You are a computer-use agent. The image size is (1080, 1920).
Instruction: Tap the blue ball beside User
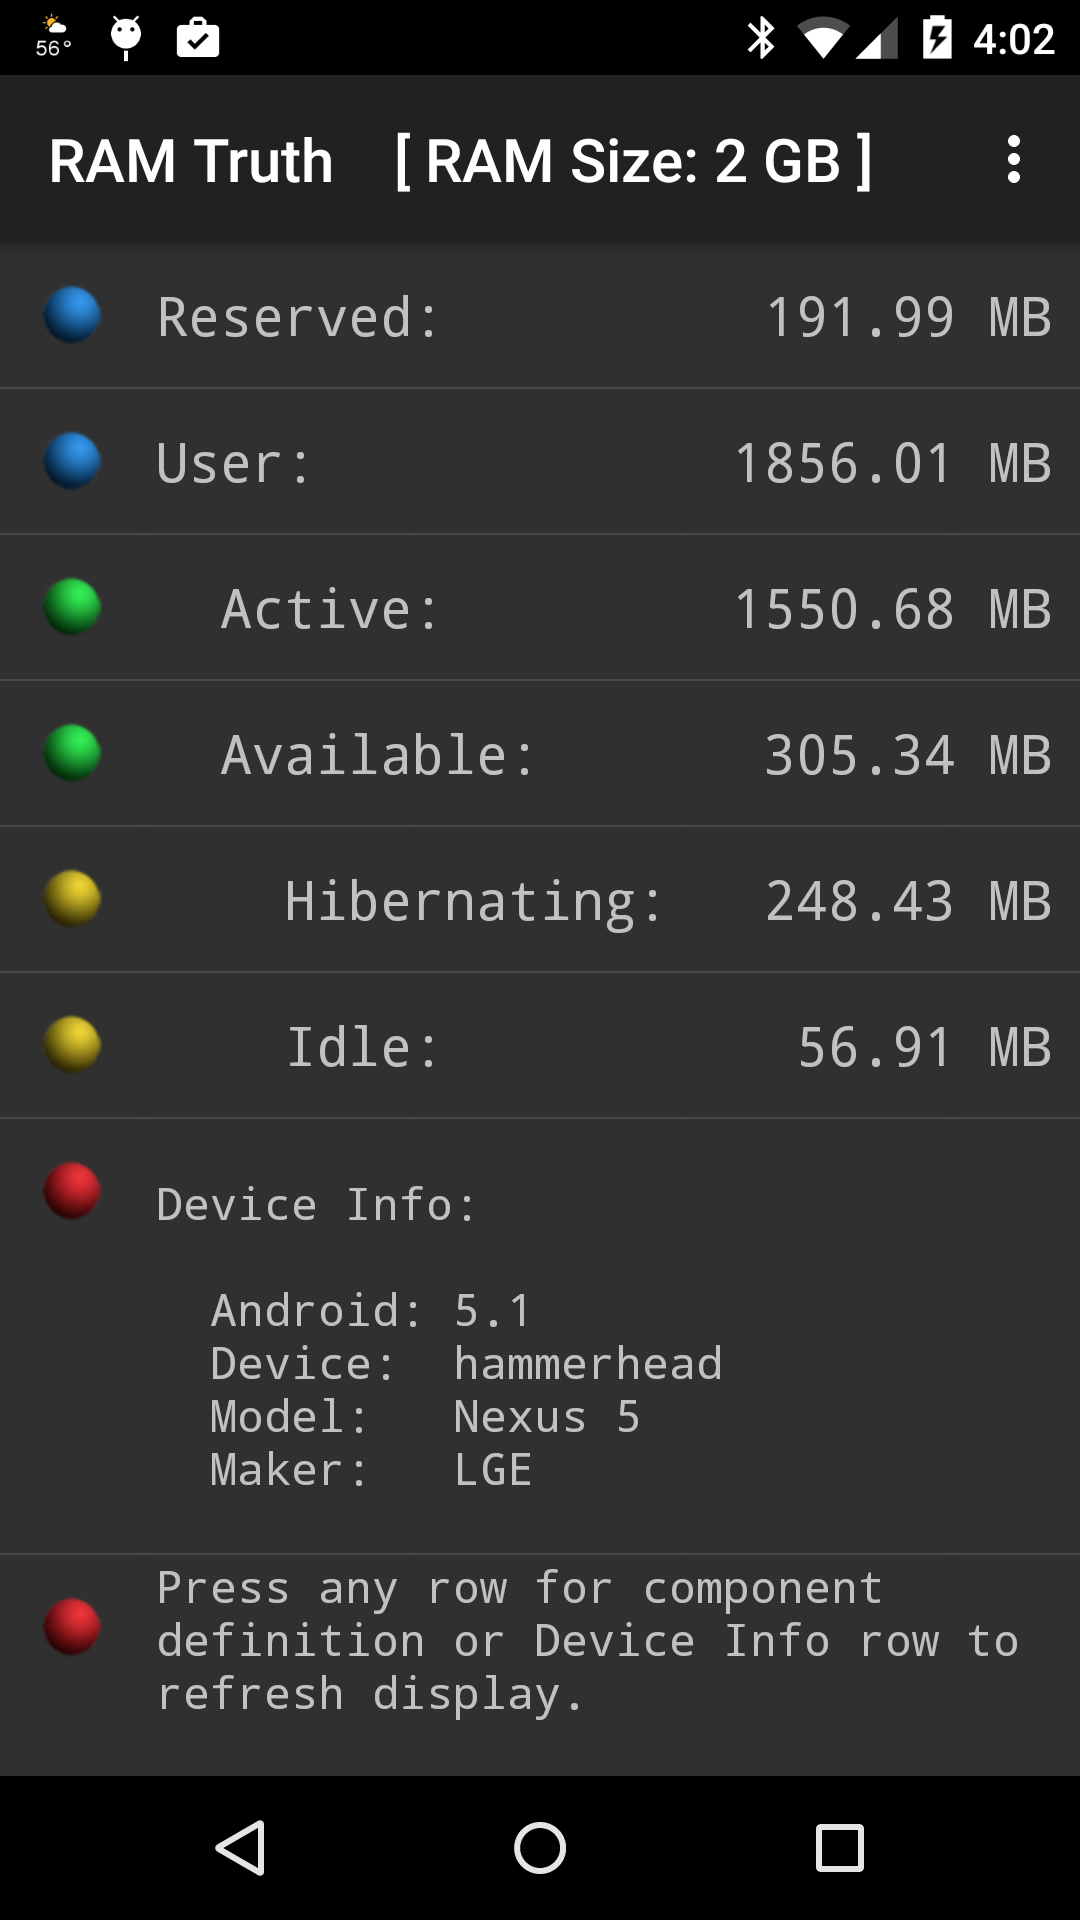pos(72,461)
